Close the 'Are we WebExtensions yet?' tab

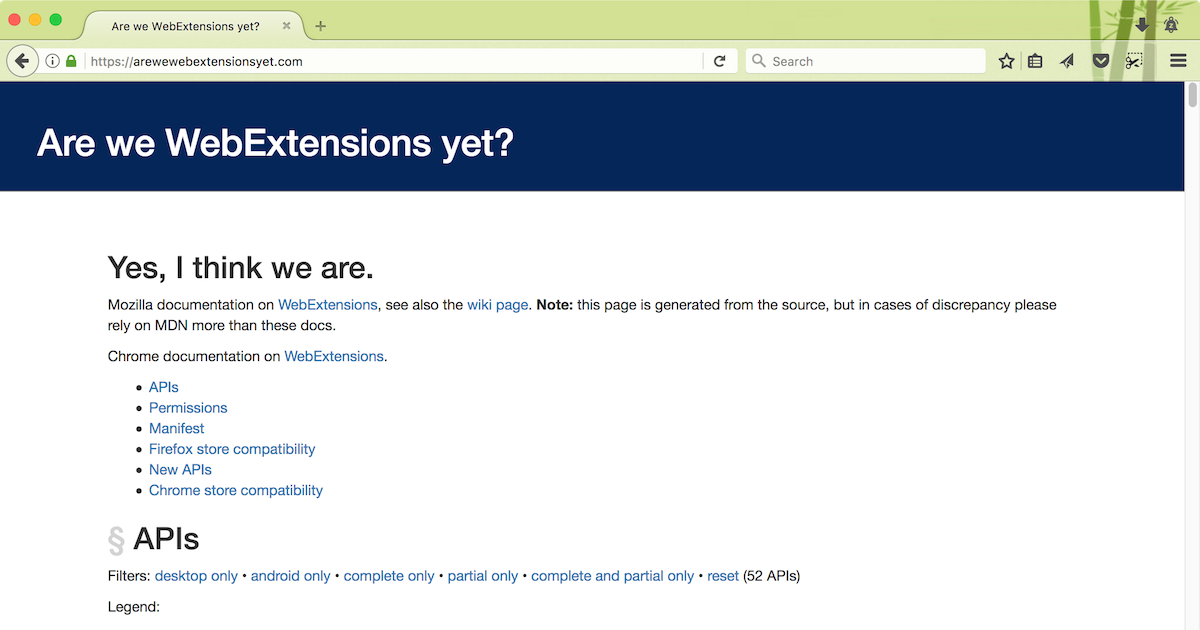coord(287,26)
